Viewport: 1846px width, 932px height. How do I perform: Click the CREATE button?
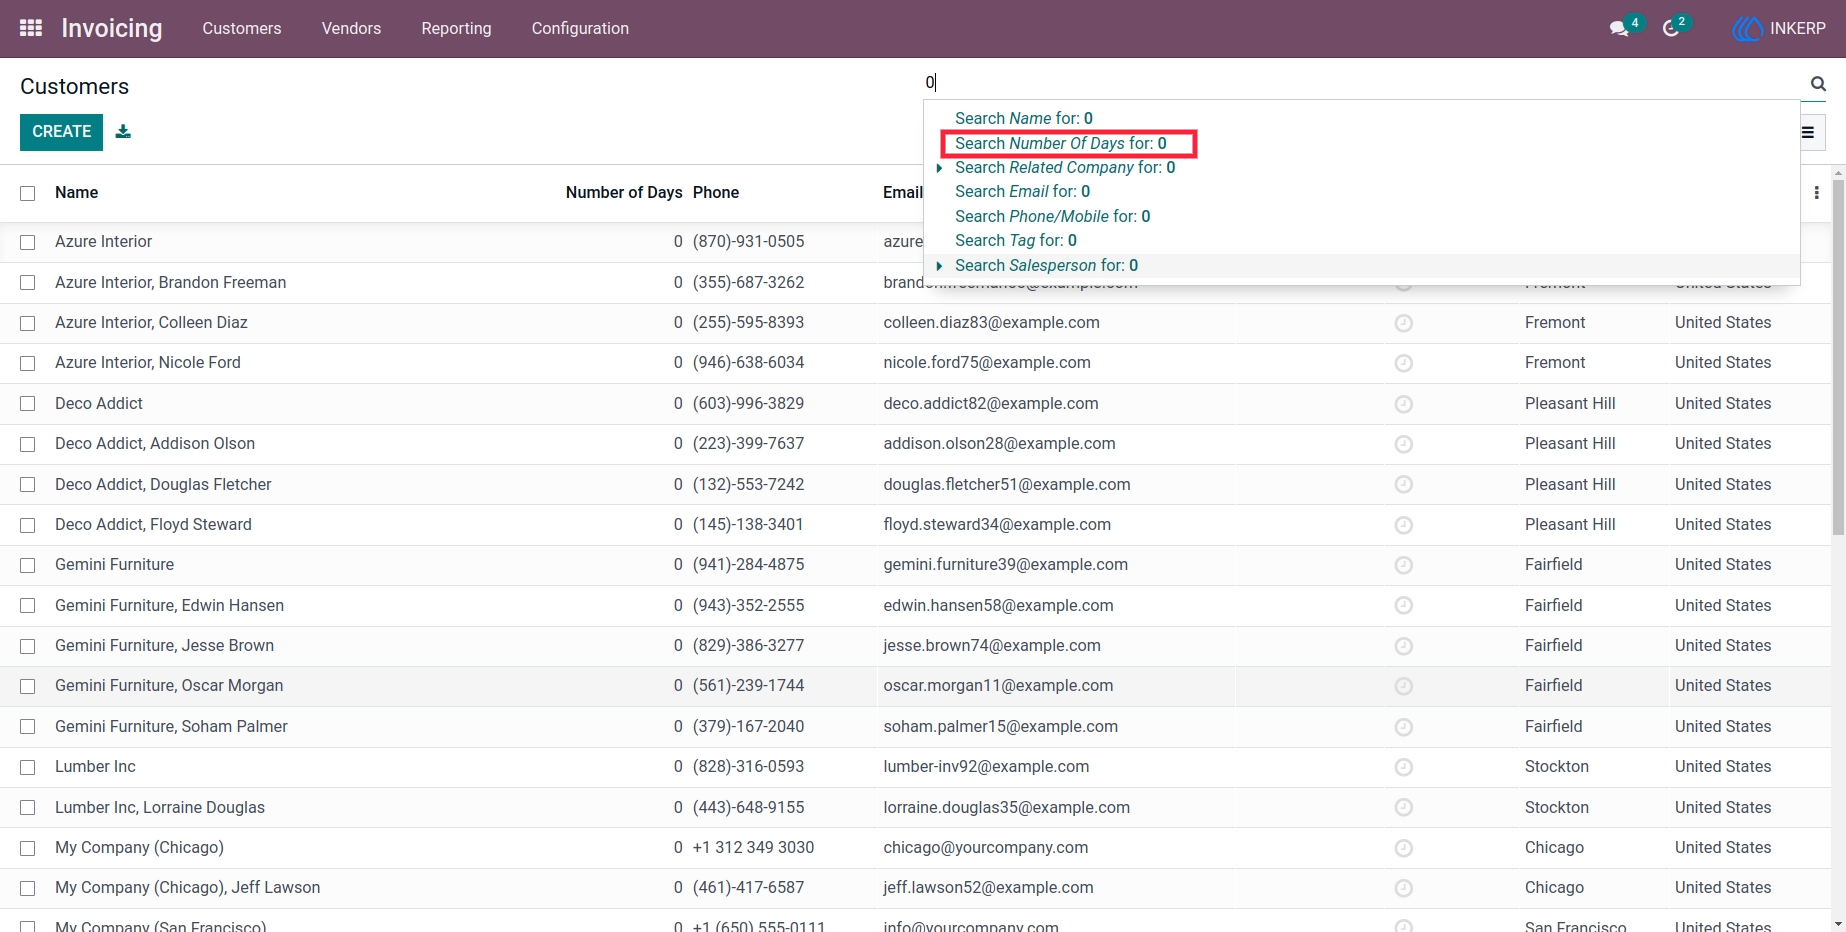(x=61, y=132)
